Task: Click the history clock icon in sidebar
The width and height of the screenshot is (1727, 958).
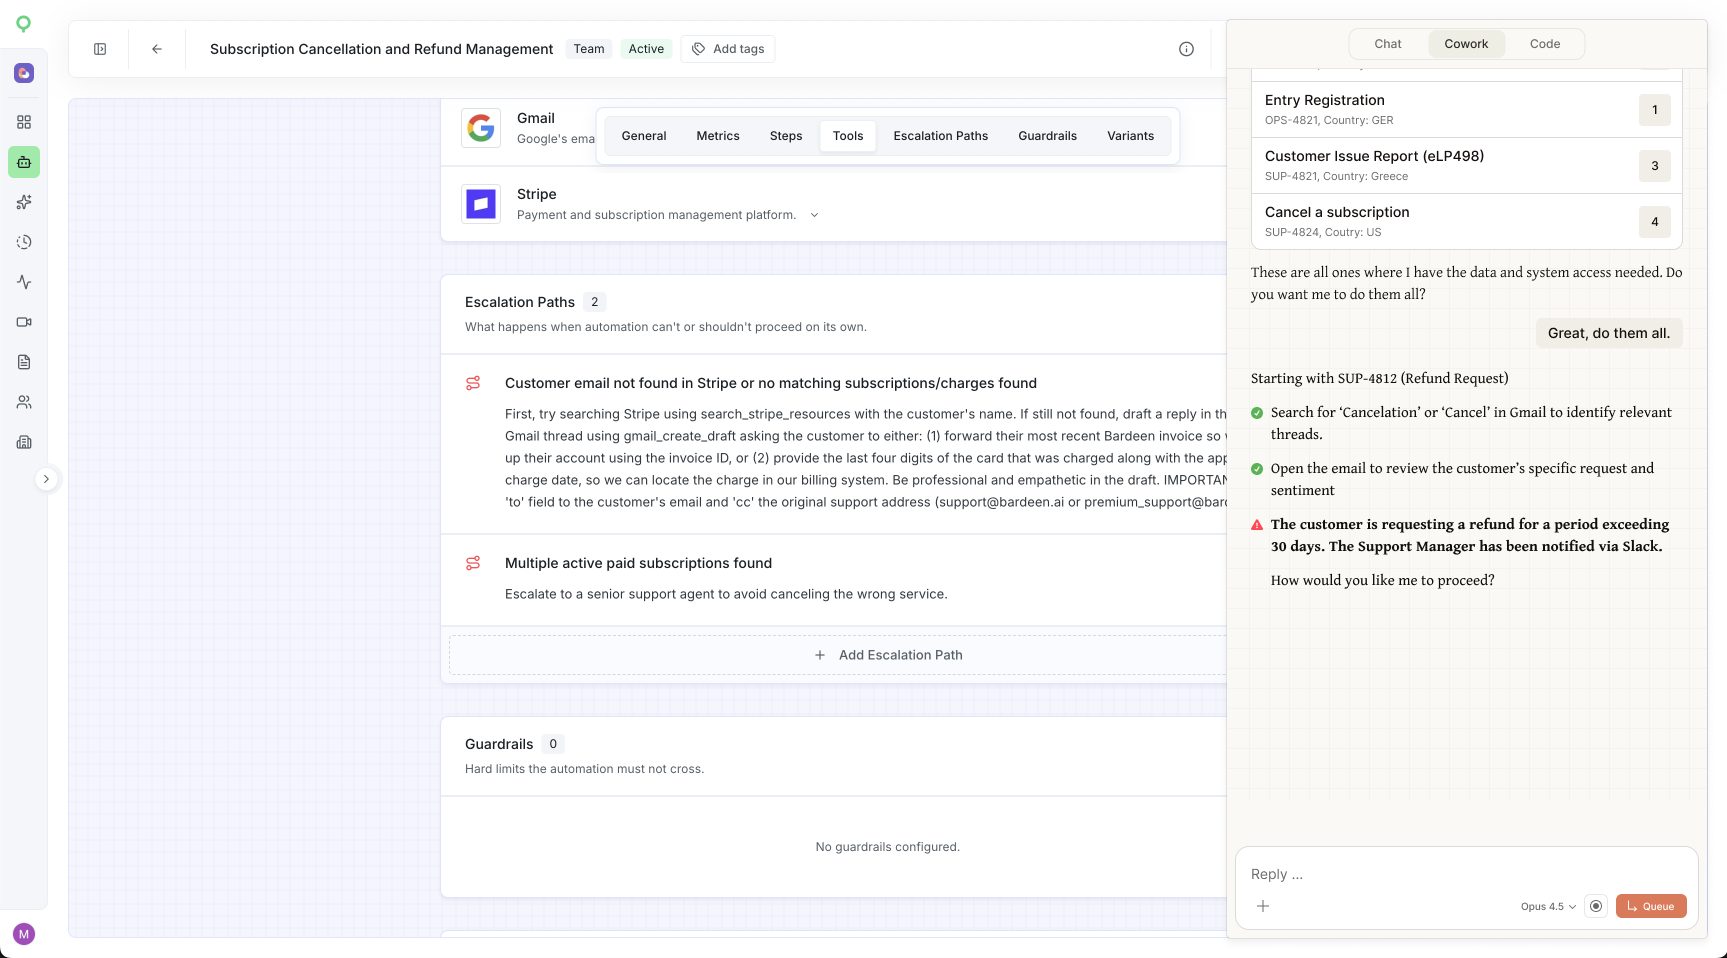Action: point(24,242)
